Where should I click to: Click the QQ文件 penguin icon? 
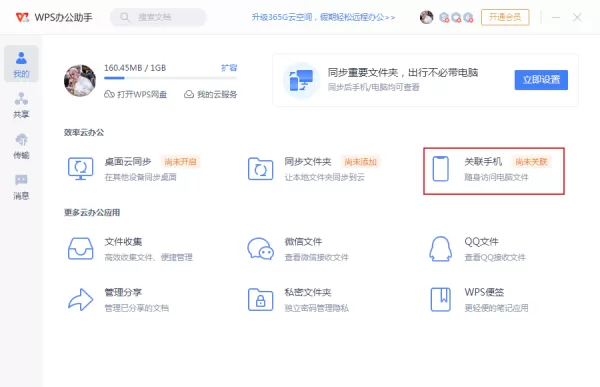coord(440,248)
